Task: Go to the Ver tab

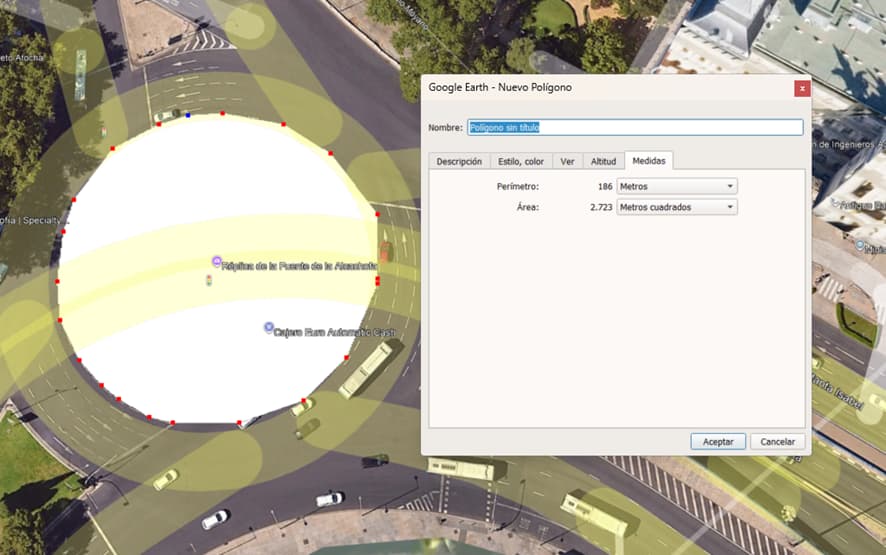Action: coord(567,161)
